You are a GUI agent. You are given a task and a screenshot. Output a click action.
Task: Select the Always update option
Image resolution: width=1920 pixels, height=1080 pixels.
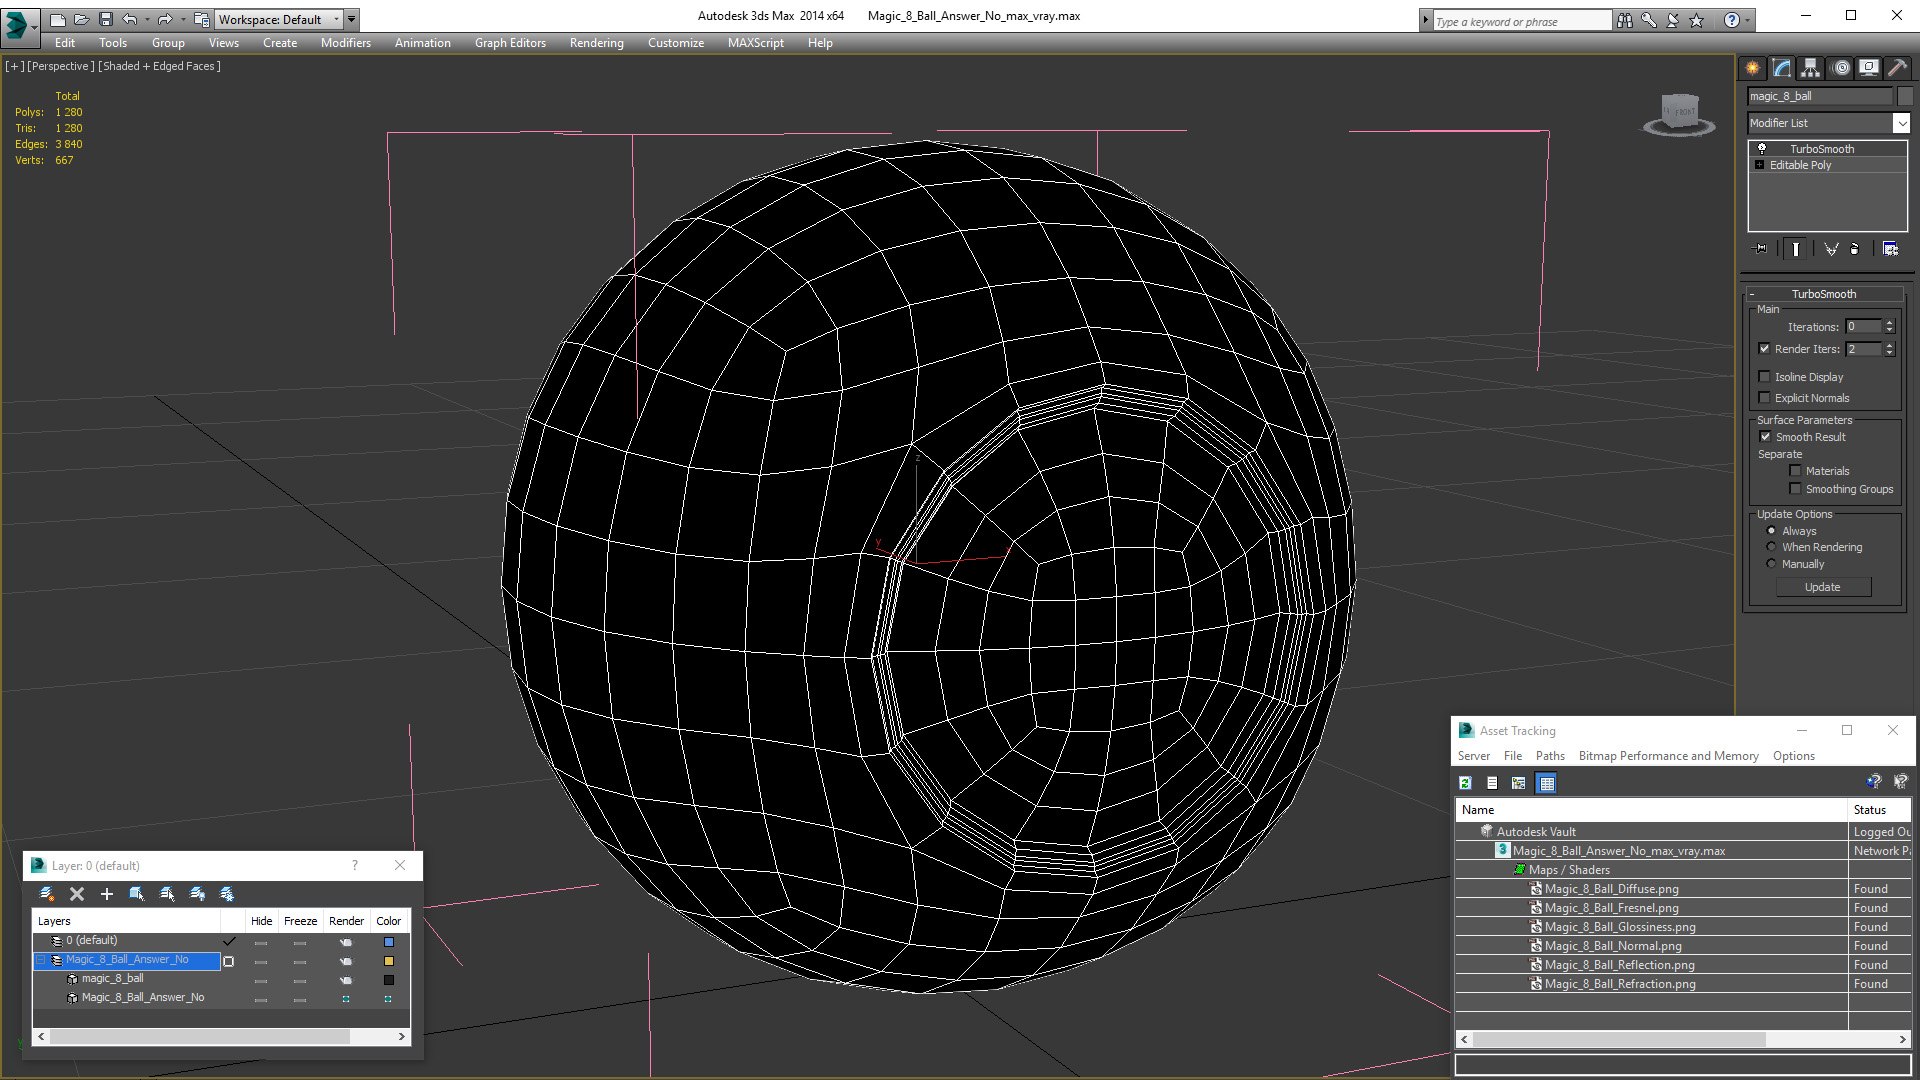[x=1772, y=531]
